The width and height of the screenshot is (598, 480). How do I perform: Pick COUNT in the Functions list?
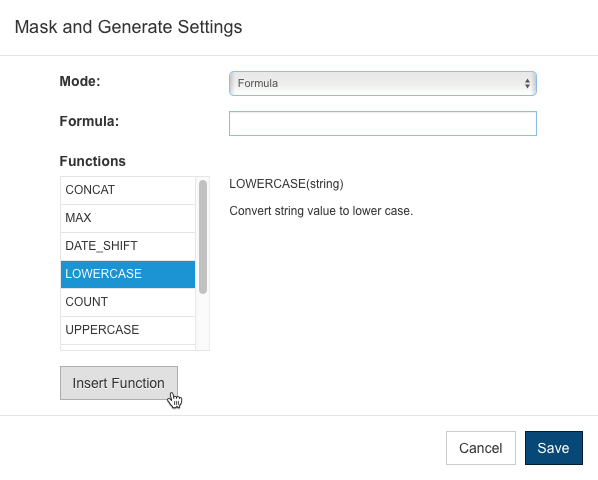point(128,302)
